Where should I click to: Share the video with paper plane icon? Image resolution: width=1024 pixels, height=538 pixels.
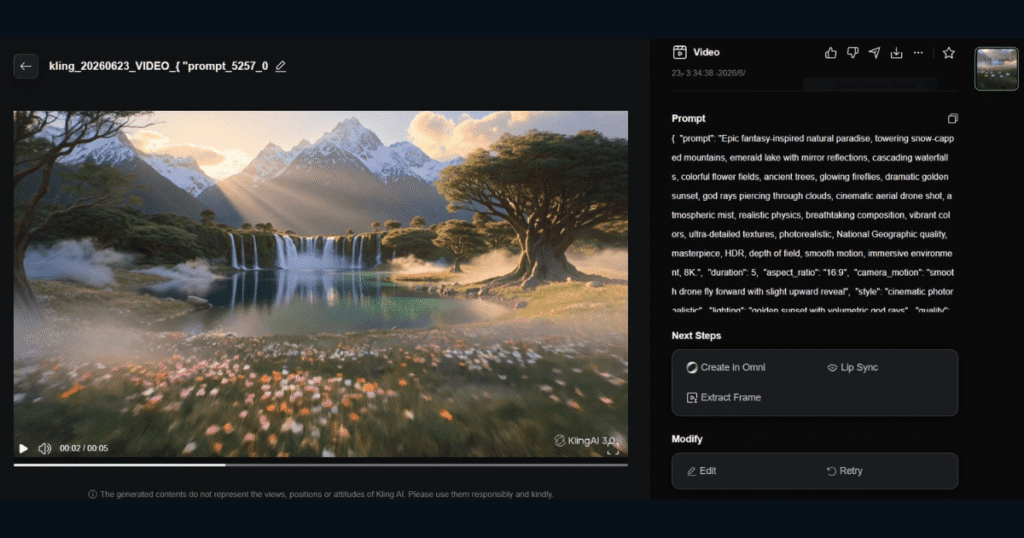[874, 53]
